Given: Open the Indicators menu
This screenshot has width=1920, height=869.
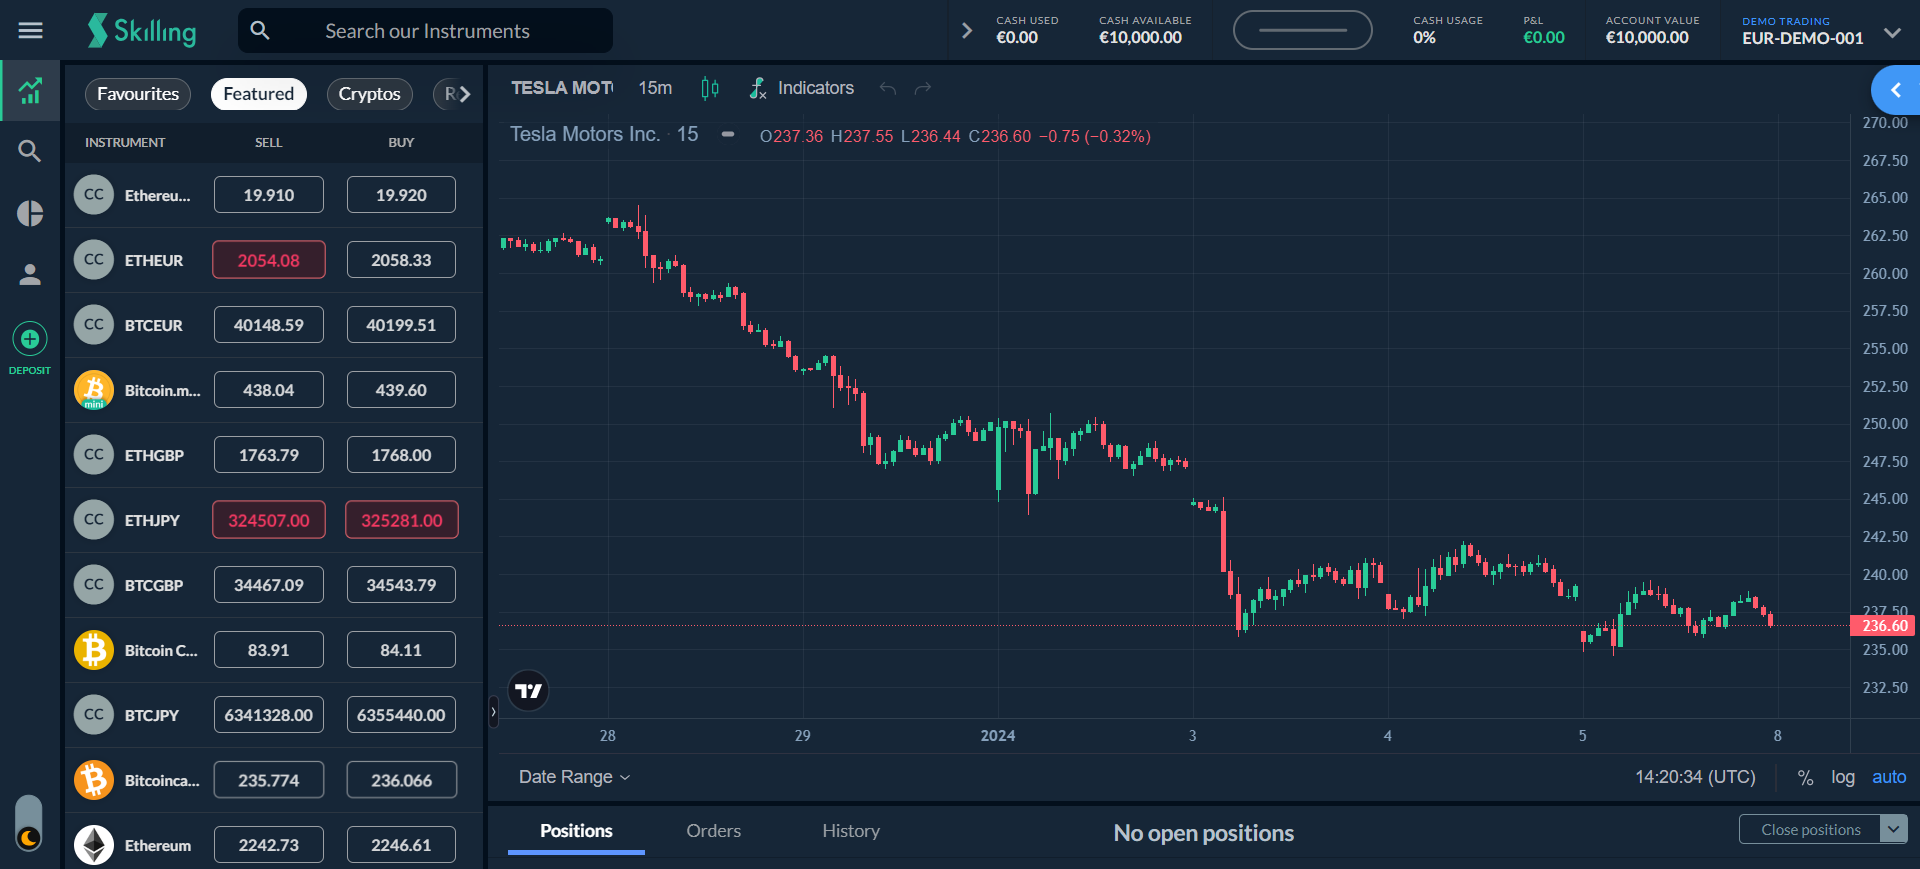Looking at the screenshot, I should coord(802,88).
